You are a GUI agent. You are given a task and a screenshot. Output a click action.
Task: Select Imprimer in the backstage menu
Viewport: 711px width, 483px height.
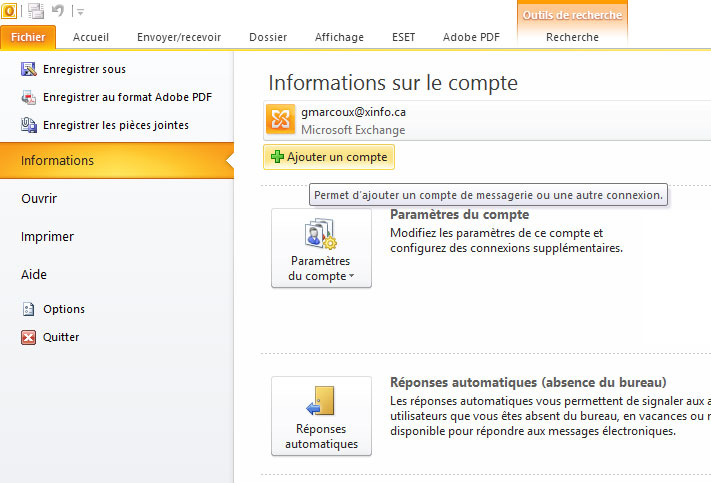pos(48,237)
